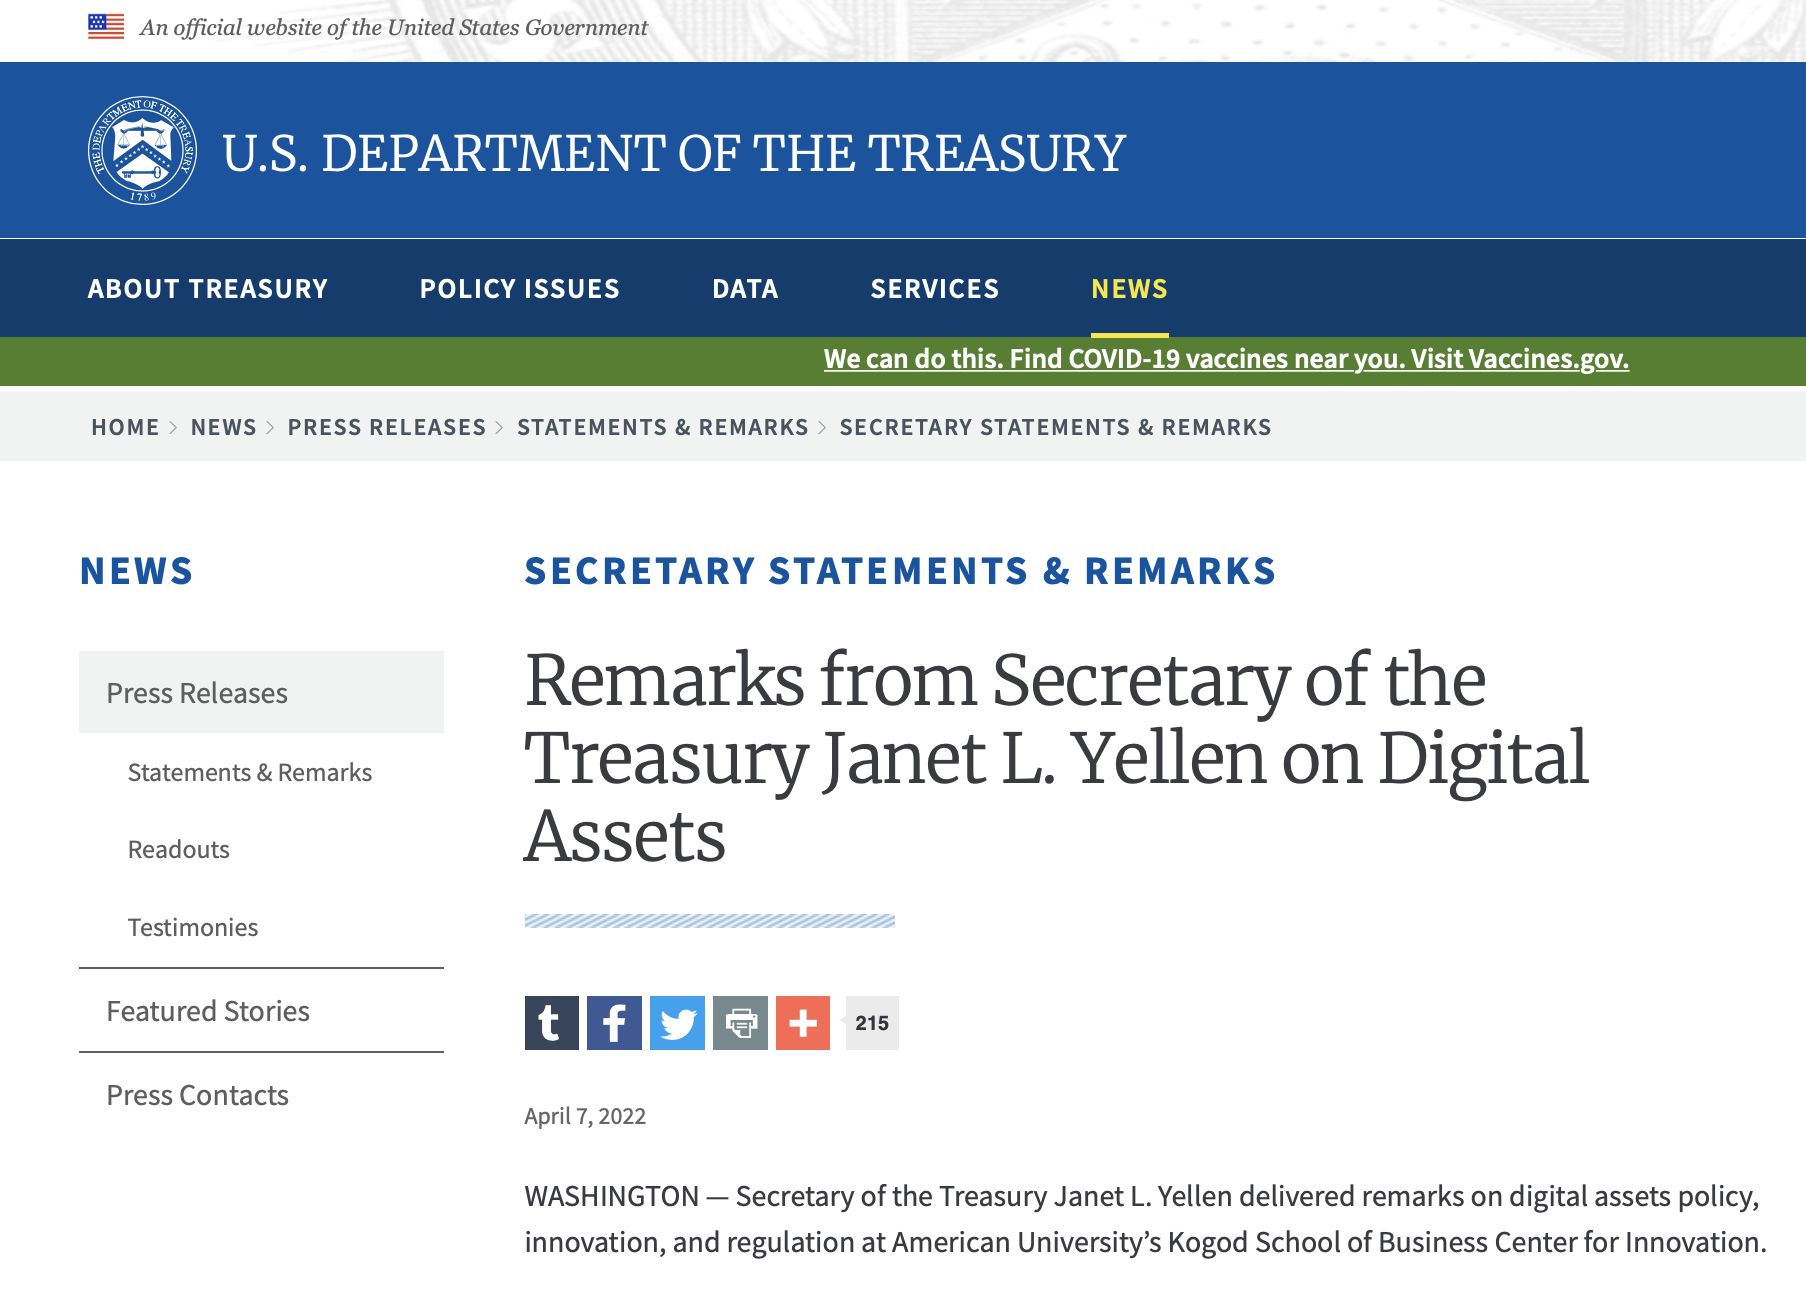The image size is (1806, 1290).
Task: Select the News navigation tab
Action: pyautogui.click(x=1129, y=289)
